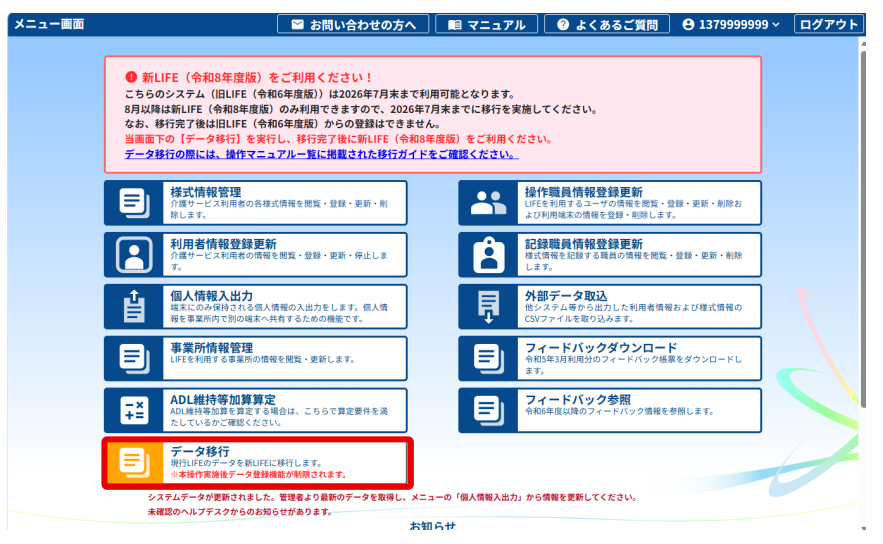Screen dimensions: 883x544
Task: Click the 事業所情報管理 icon
Action: tap(134, 359)
